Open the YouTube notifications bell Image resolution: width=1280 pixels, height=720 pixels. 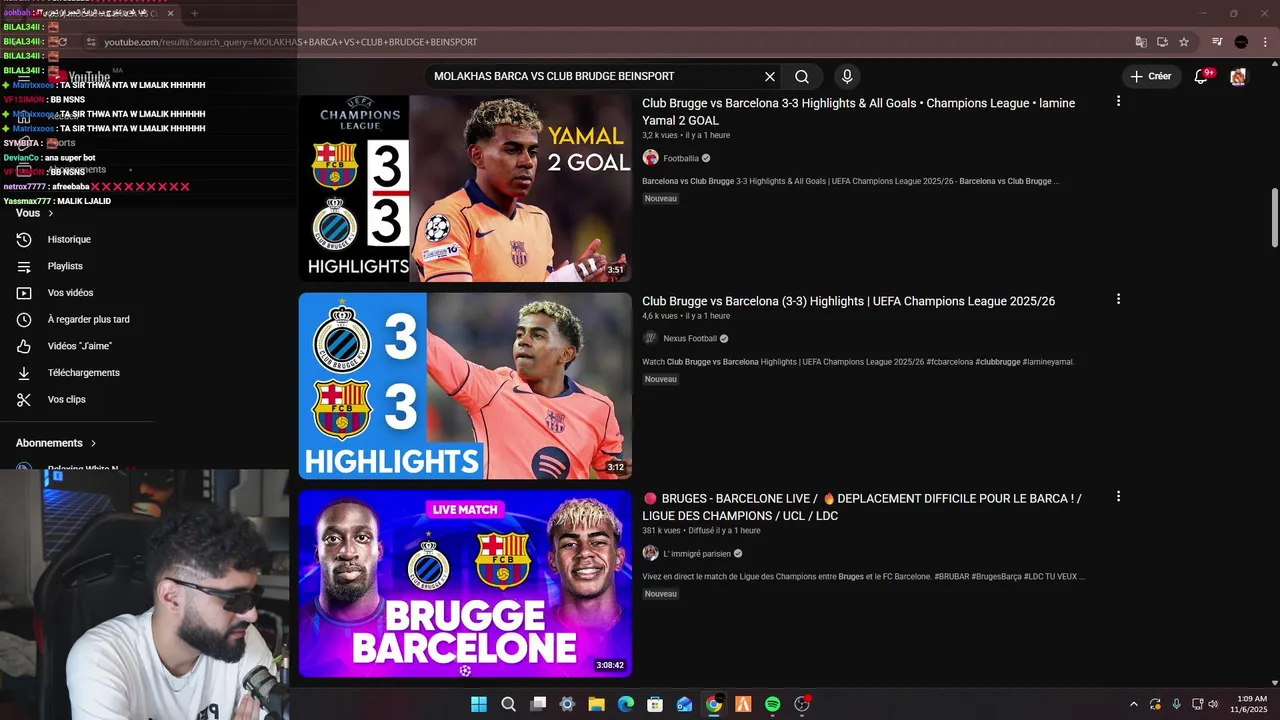[1202, 77]
